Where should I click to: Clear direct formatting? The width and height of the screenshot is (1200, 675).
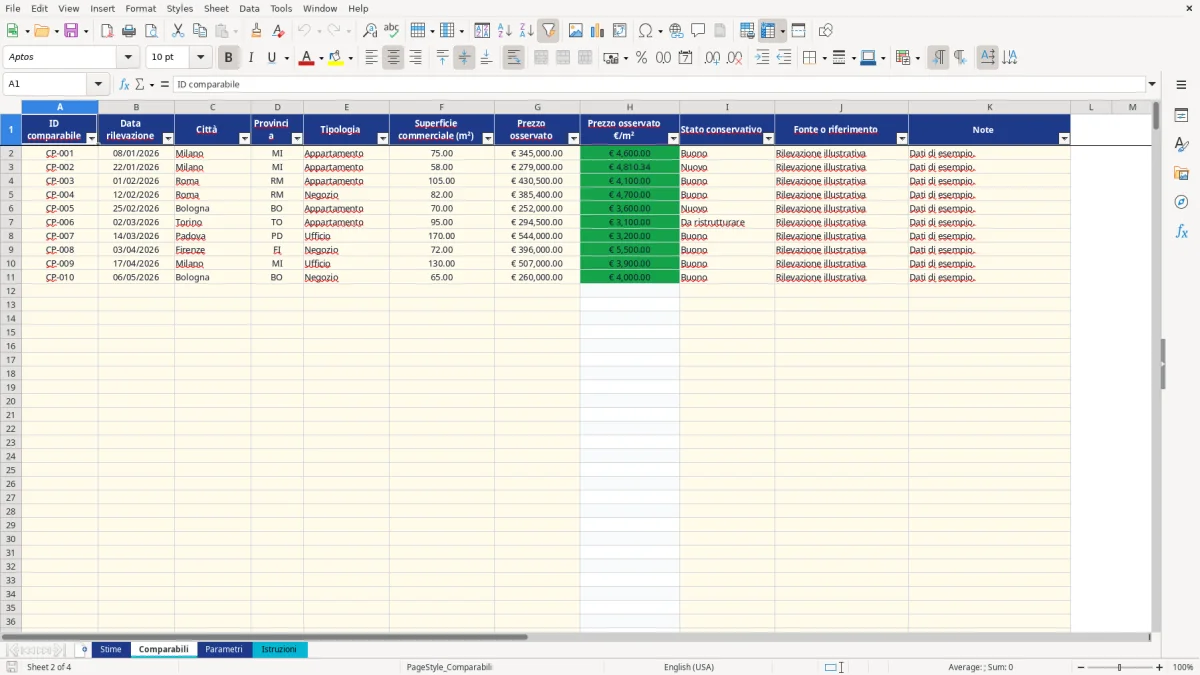[x=279, y=31]
